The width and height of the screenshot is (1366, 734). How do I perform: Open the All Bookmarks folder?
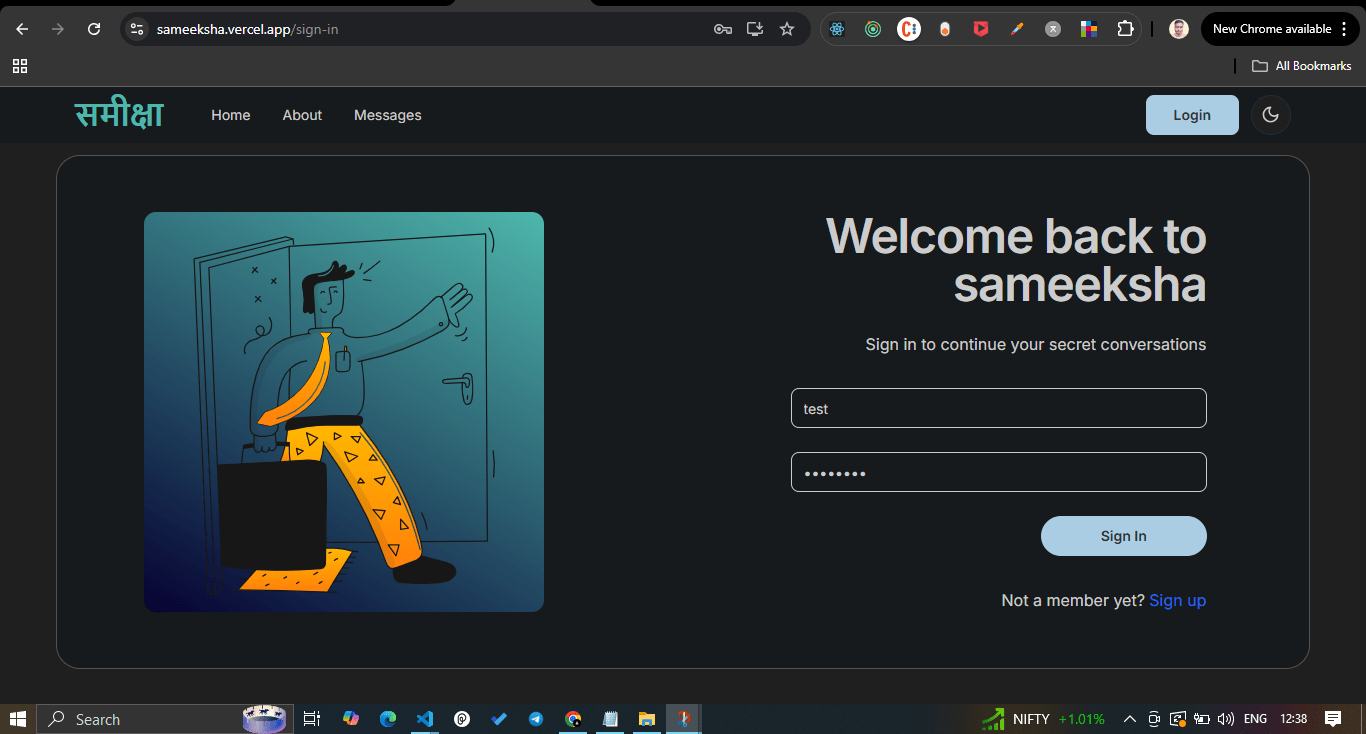[x=1302, y=66]
